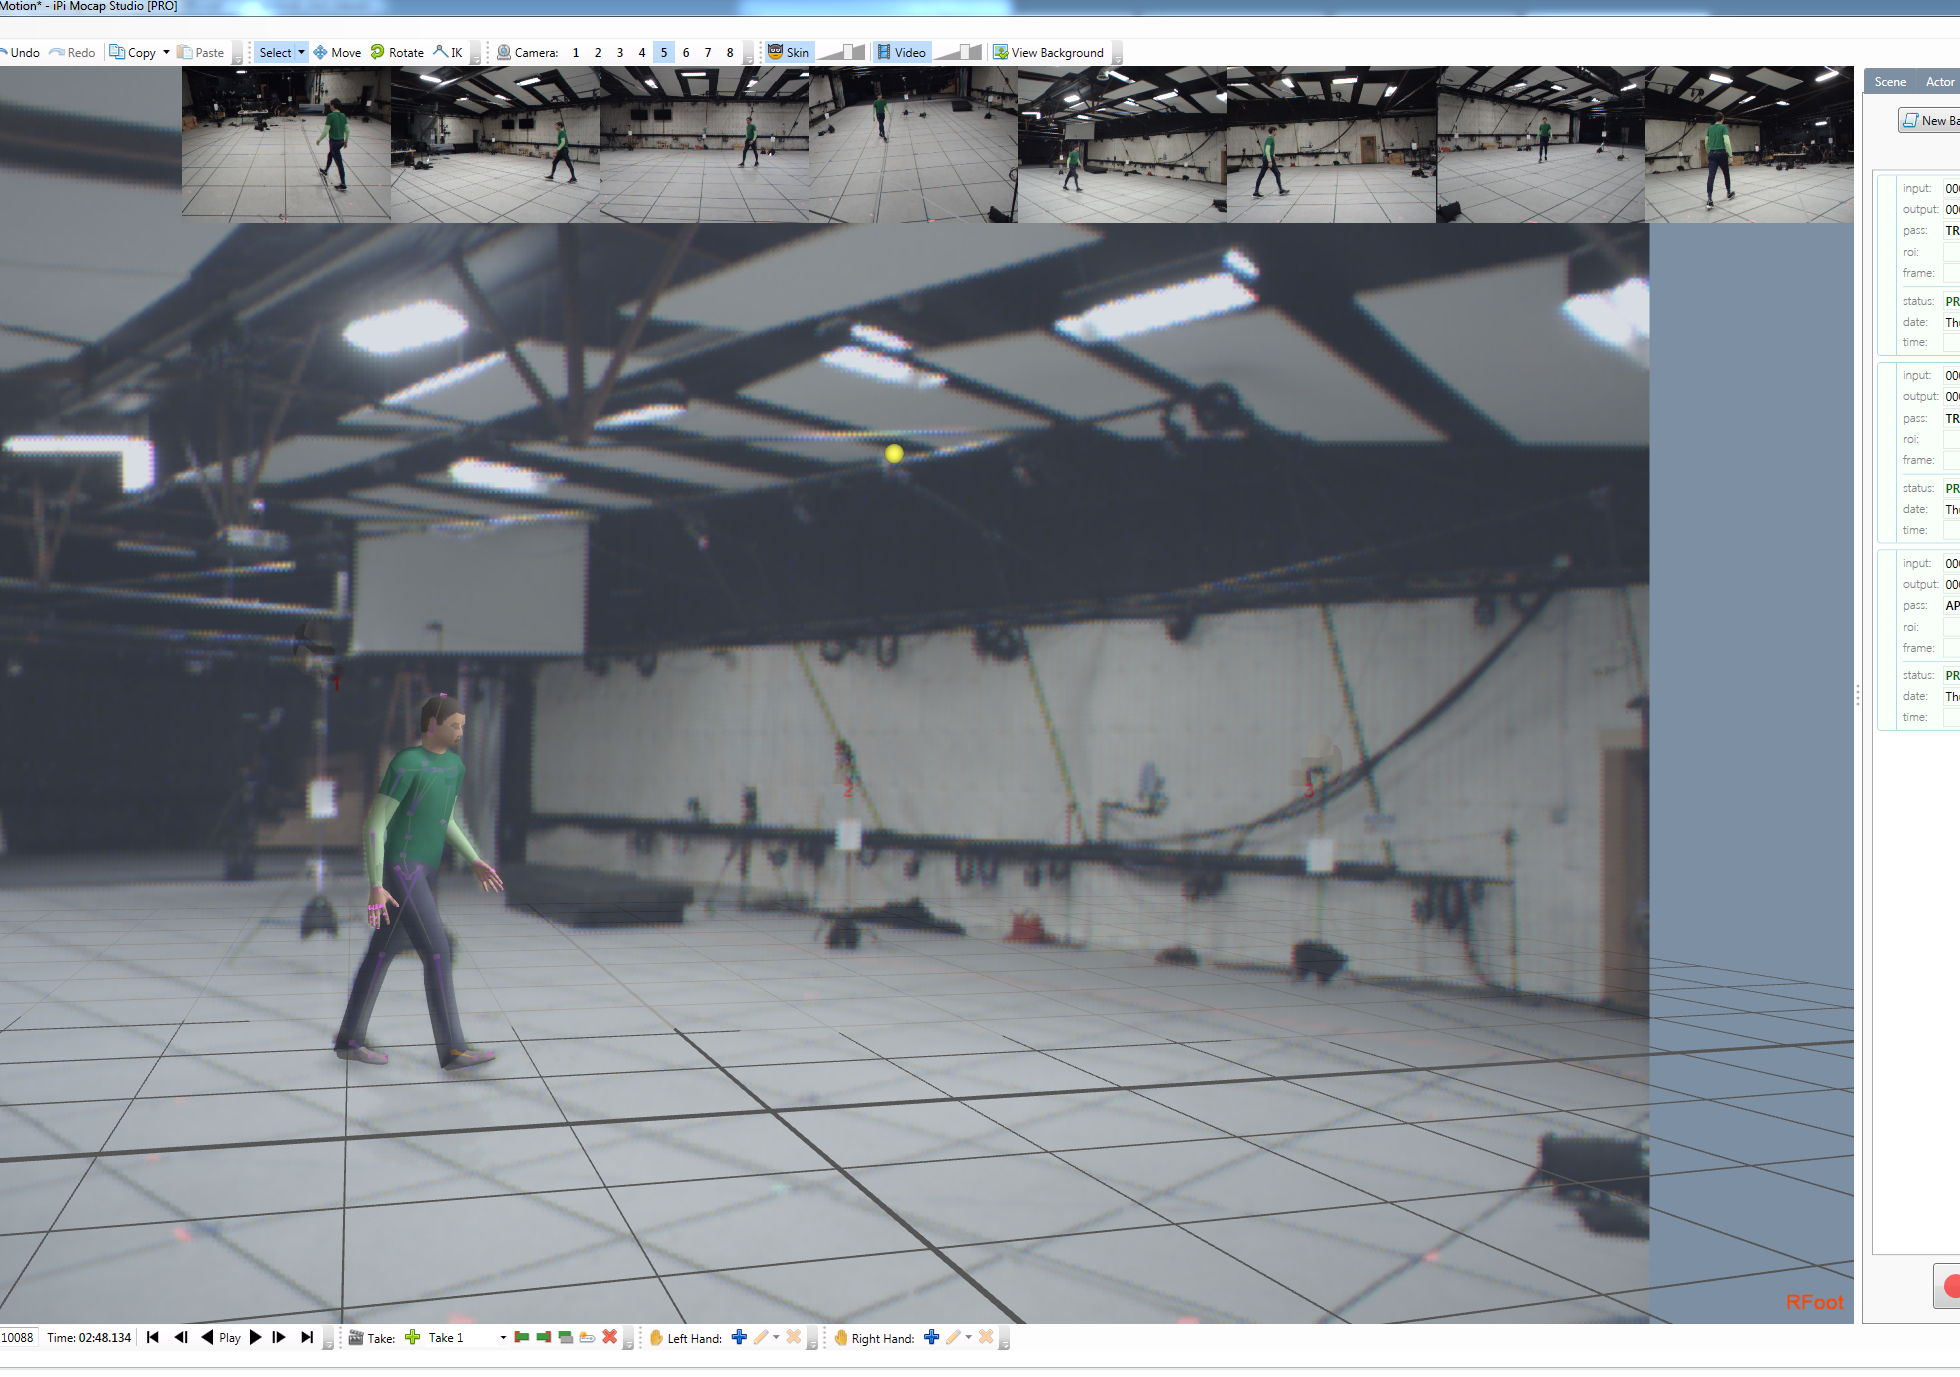This screenshot has height=1377, width=1960.
Task: Add a new take with green plus
Action: [412, 1338]
